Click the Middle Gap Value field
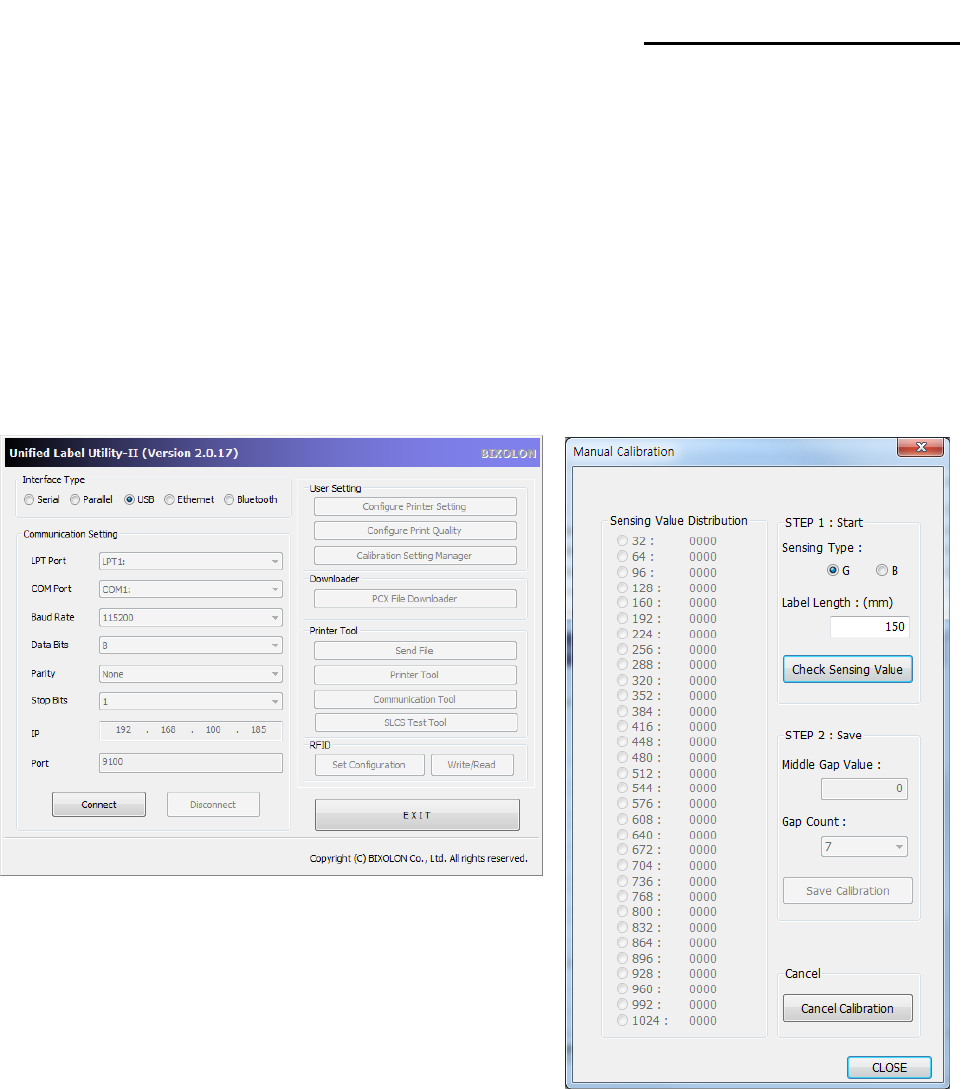The width and height of the screenshot is (976, 1089). [x=864, y=789]
